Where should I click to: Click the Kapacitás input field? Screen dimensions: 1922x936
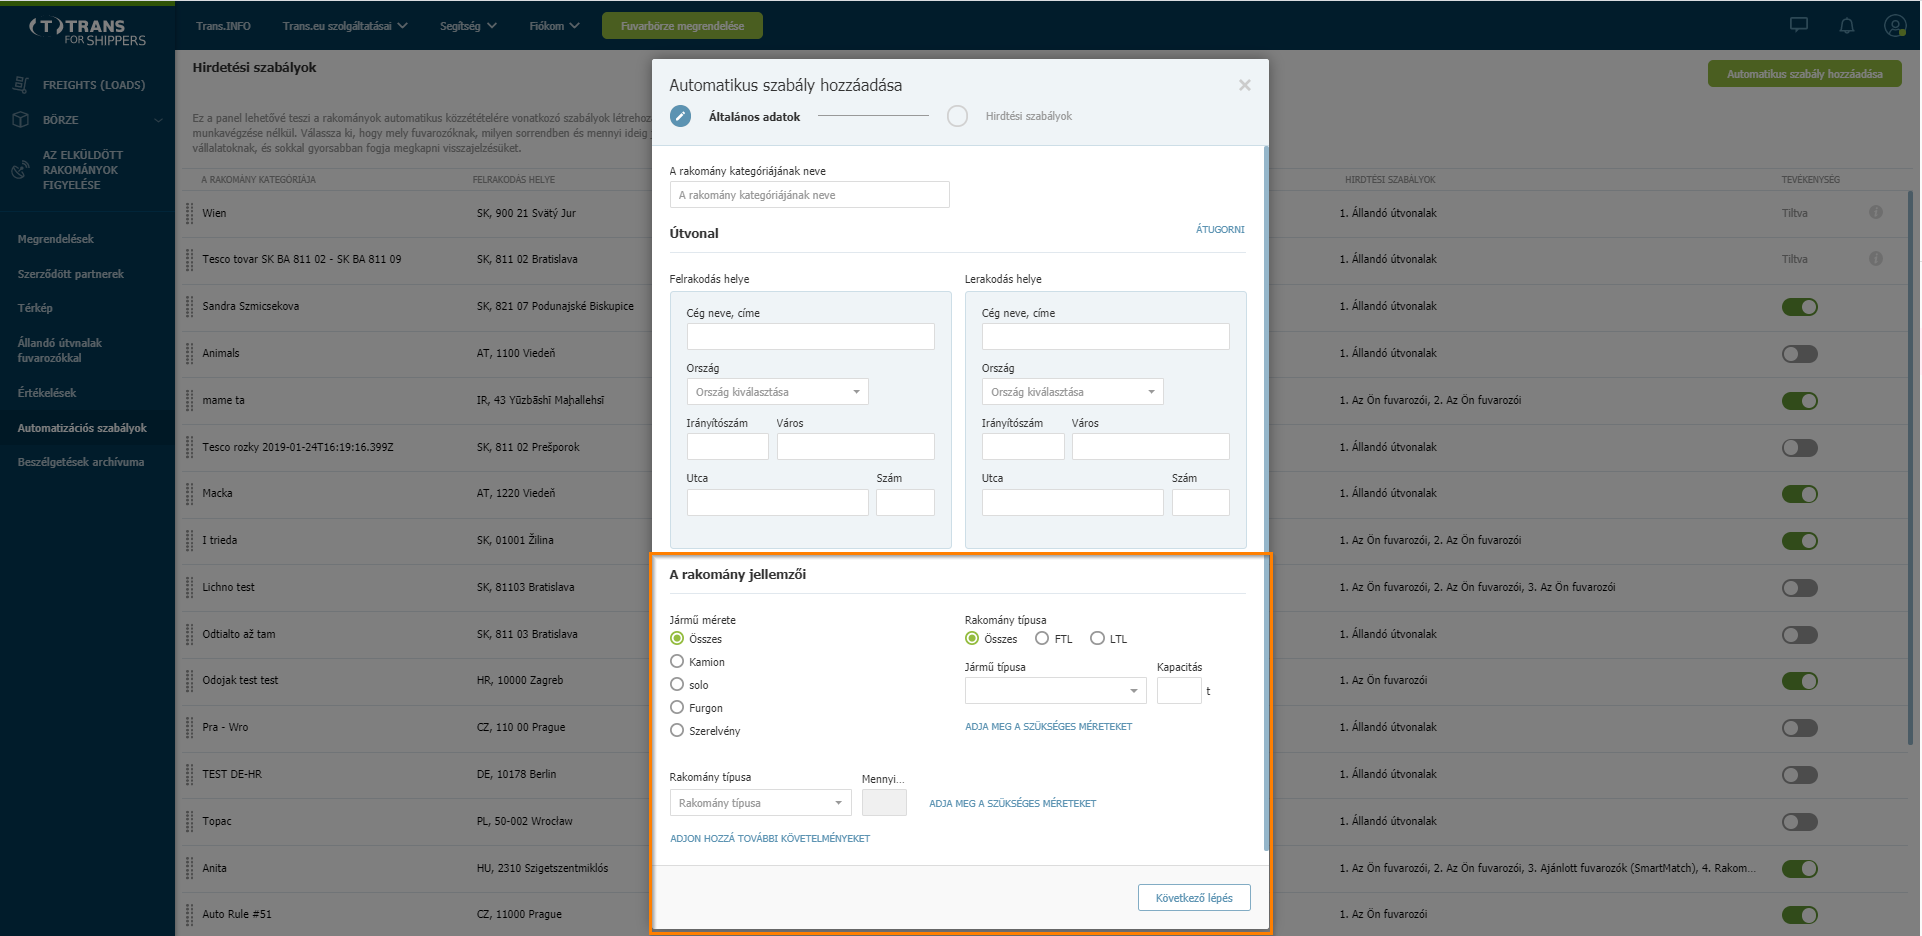tap(1179, 690)
